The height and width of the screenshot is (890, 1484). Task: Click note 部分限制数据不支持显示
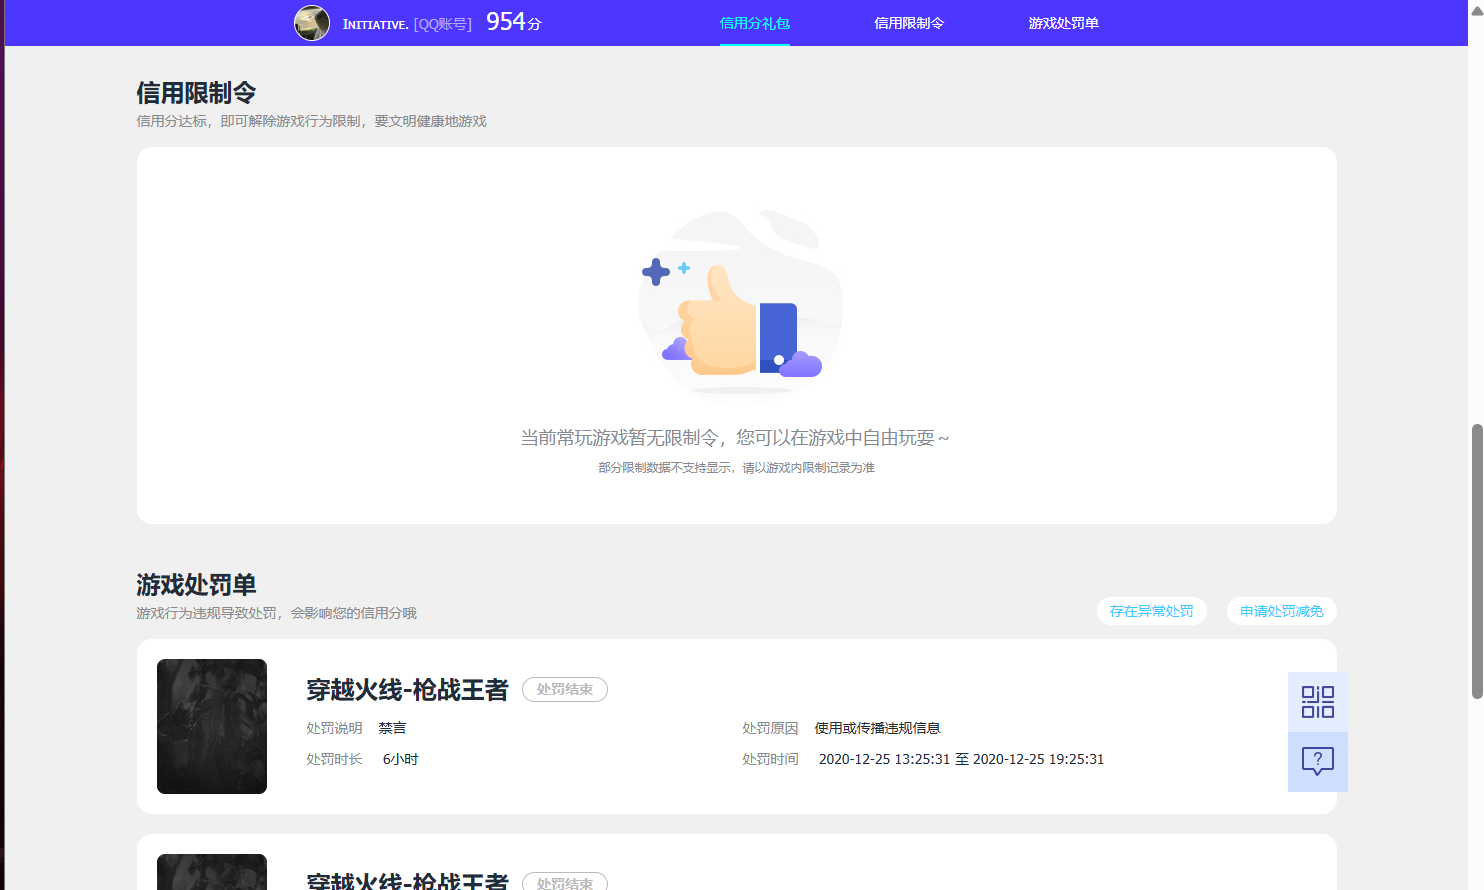[x=665, y=468]
